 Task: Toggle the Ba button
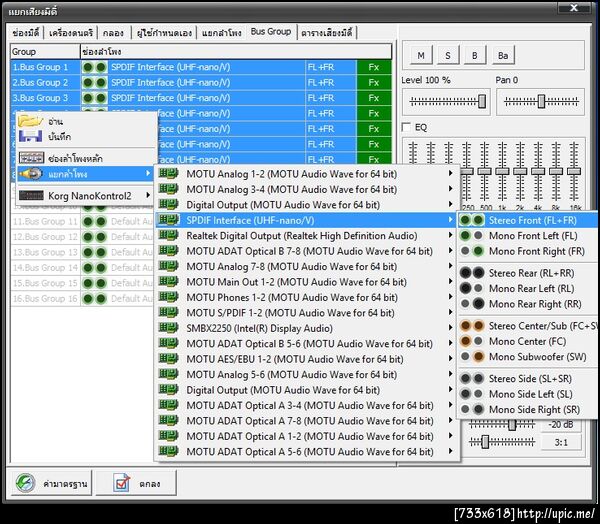click(x=503, y=56)
